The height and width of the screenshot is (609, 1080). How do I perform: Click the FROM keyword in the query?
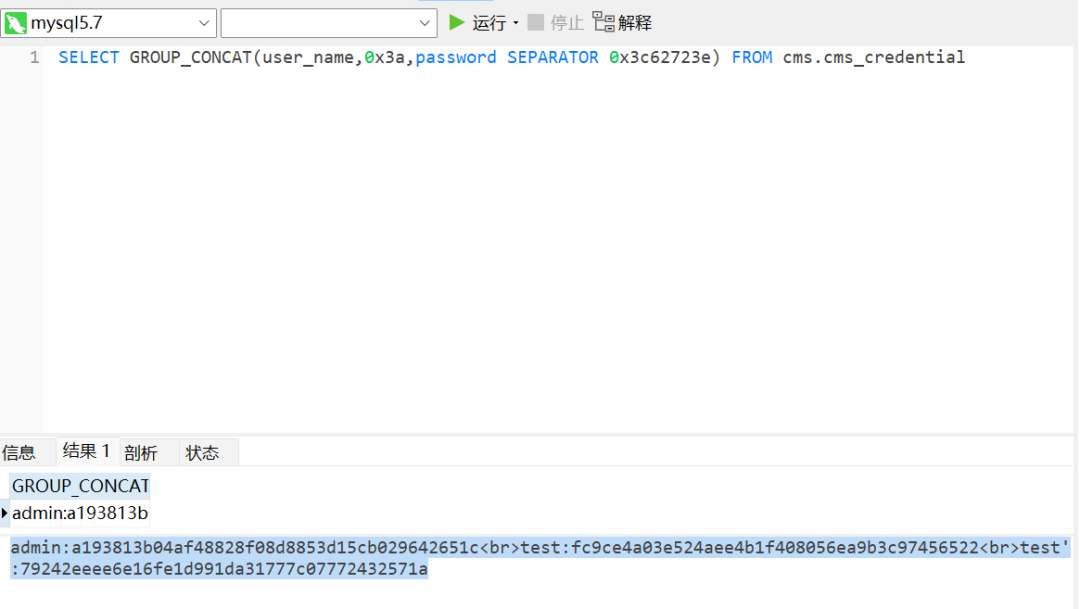[x=751, y=57]
